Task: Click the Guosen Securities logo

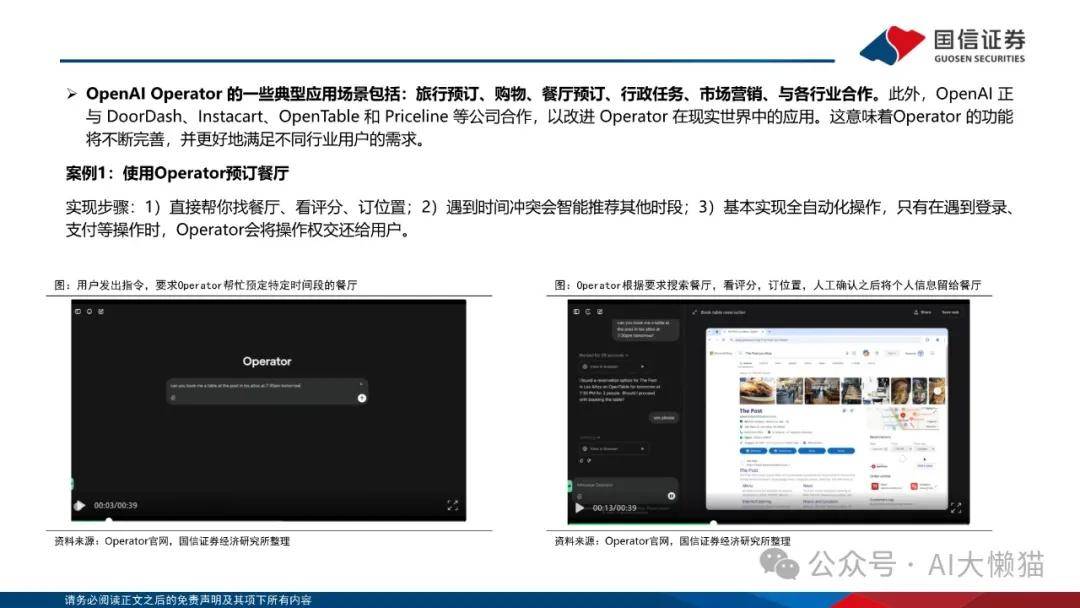Action: 942,45
